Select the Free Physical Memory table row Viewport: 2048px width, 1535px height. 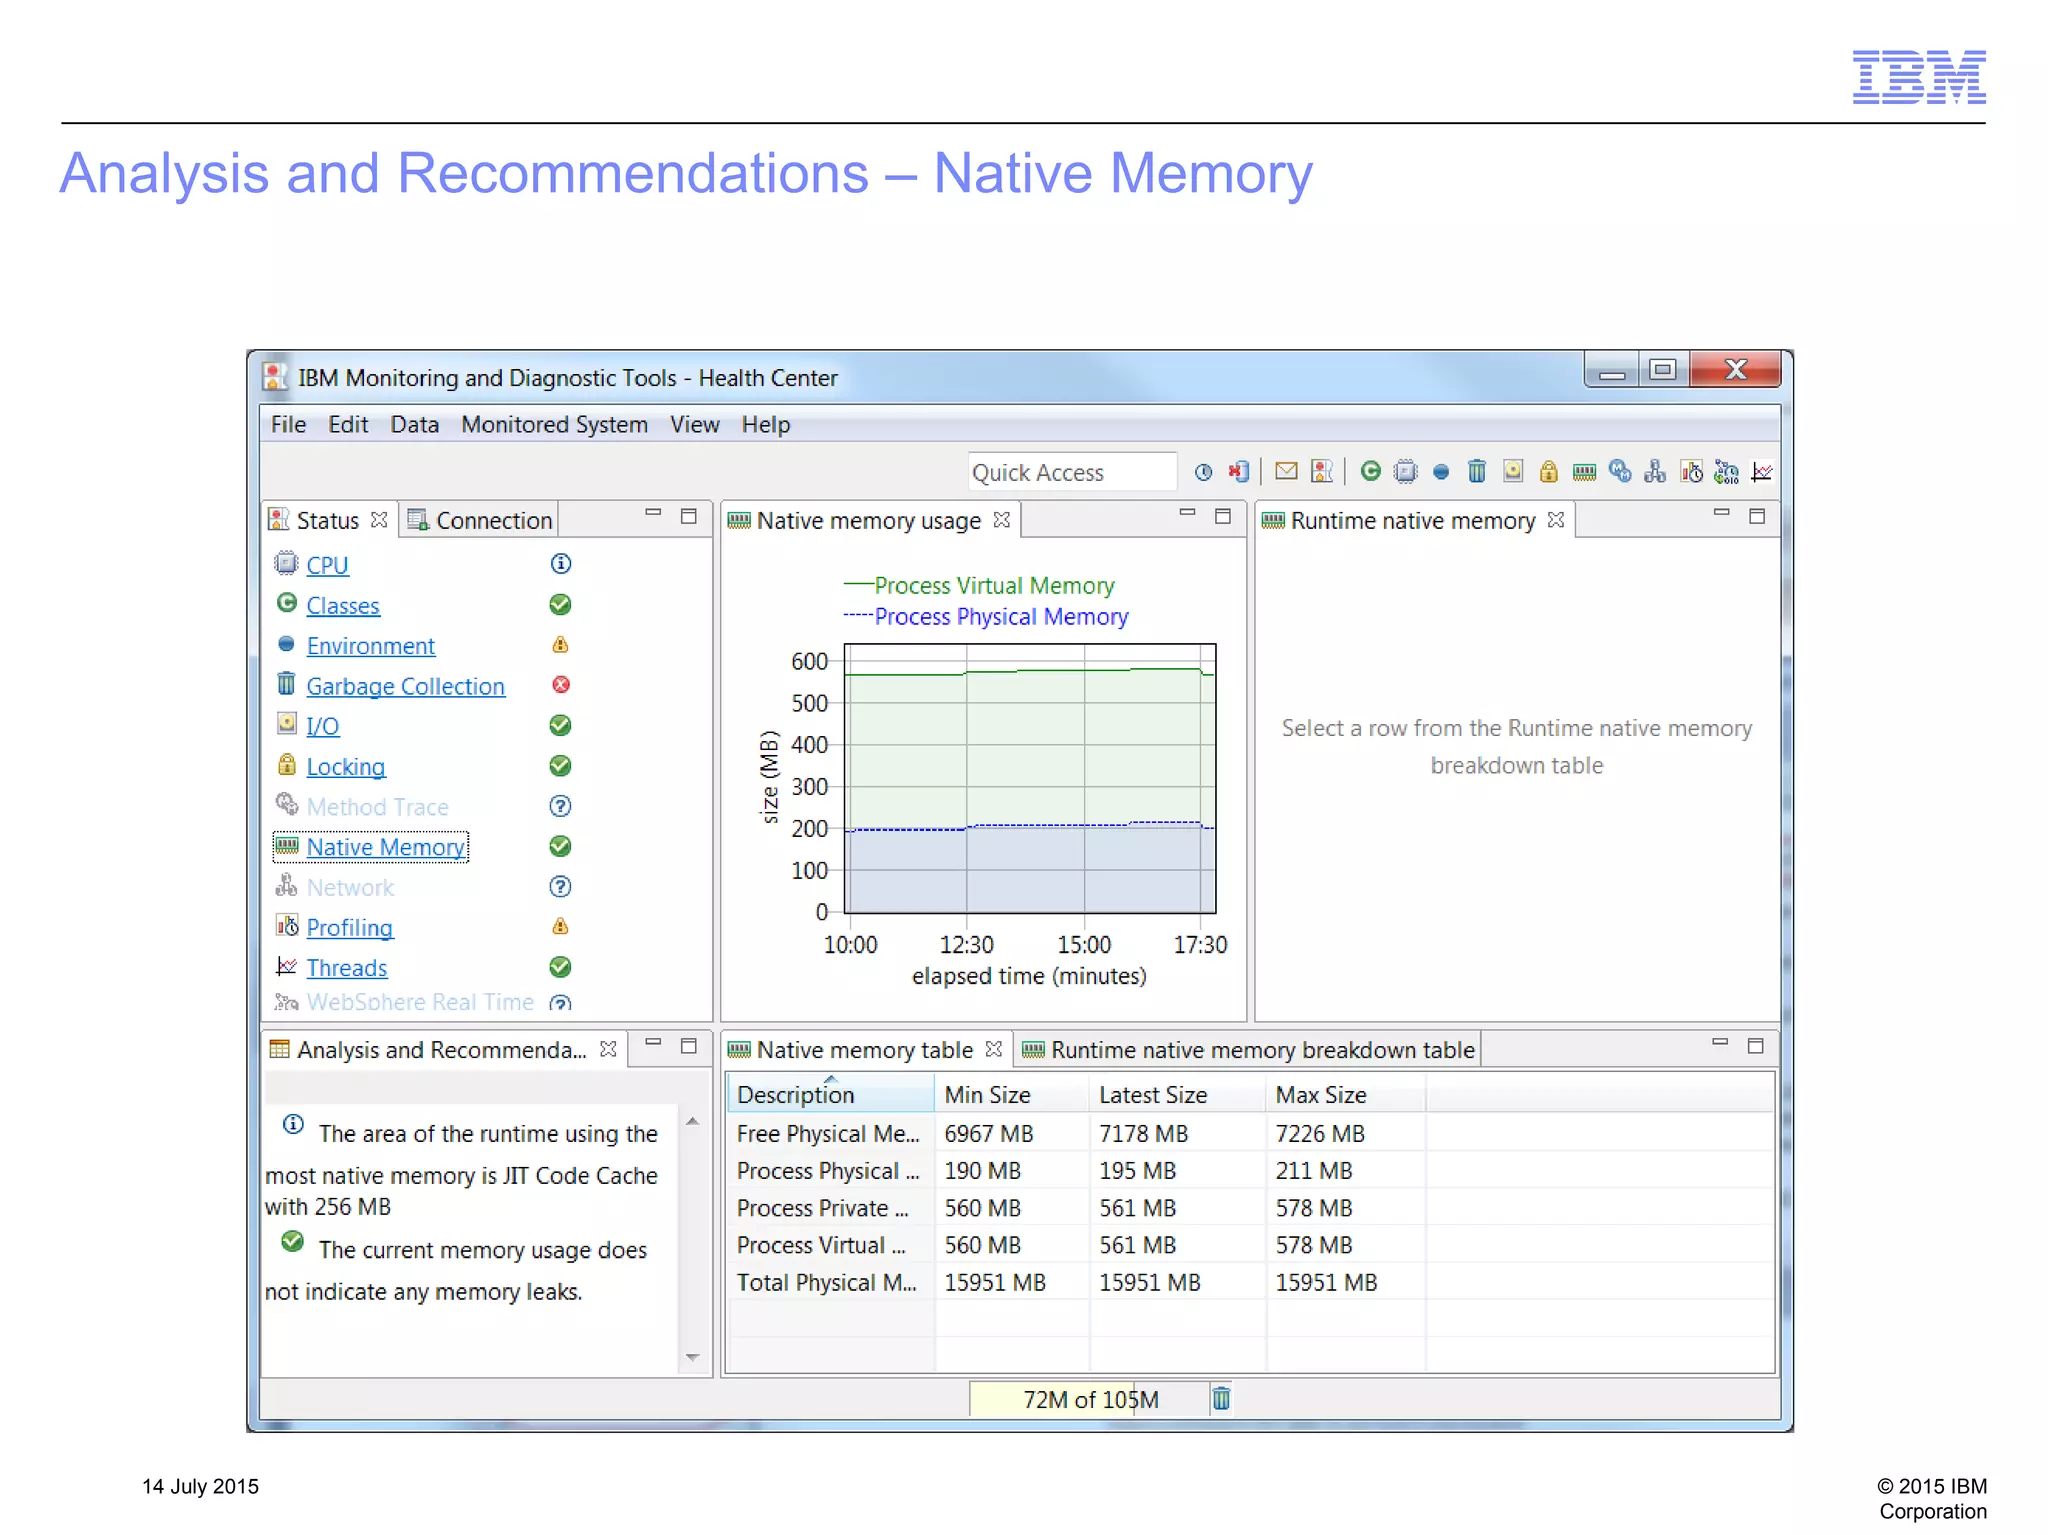click(x=1250, y=1133)
